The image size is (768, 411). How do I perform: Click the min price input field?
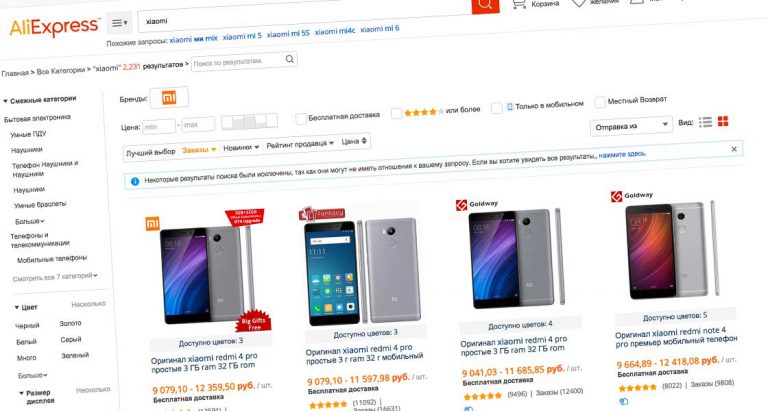pyautogui.click(x=159, y=126)
